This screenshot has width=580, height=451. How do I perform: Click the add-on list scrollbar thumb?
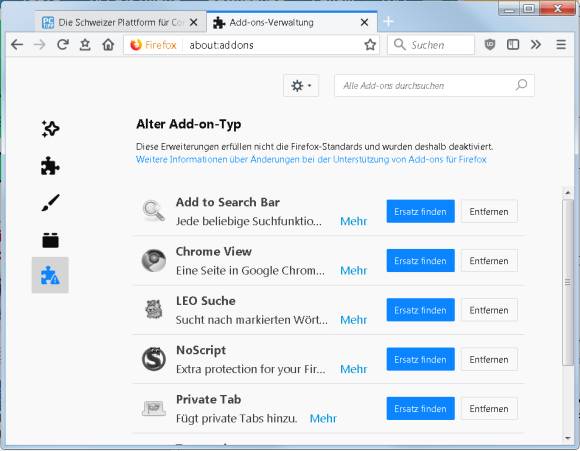click(x=567, y=282)
